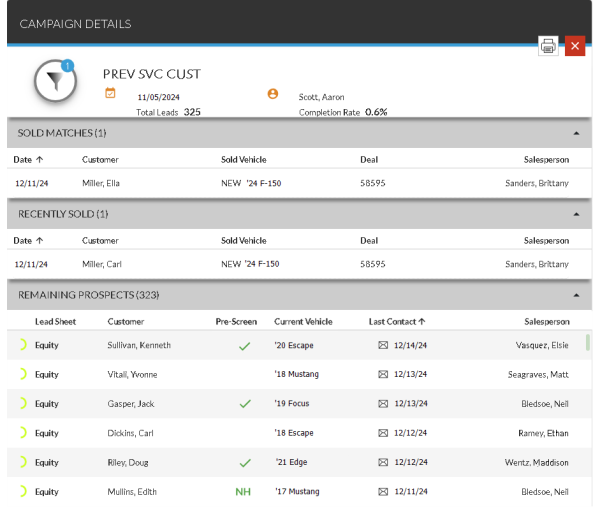This screenshot has width=600, height=514.
Task: Click envelope icon in Sullivan, Kenneth row
Action: coord(382,345)
